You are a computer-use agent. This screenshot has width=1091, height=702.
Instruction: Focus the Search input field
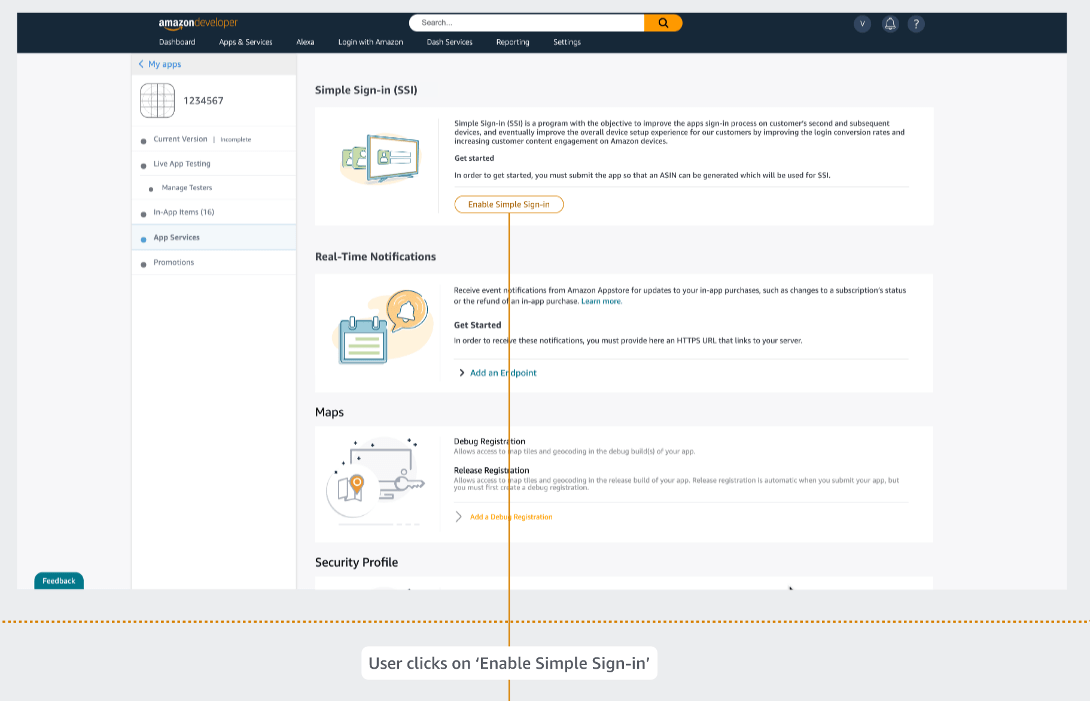point(527,23)
